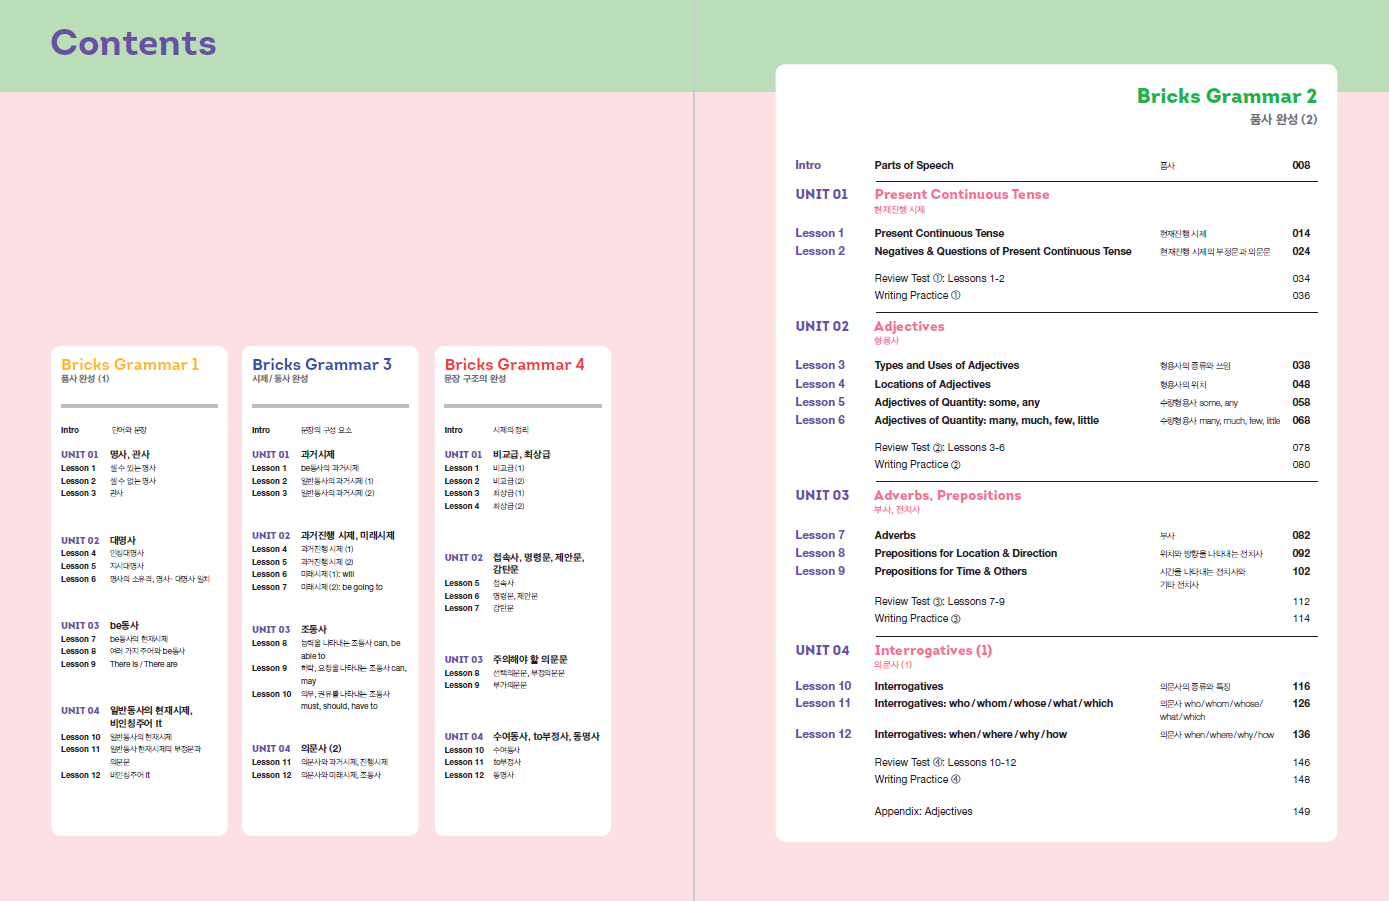Image resolution: width=1389 pixels, height=901 pixels.
Task: Select the "Bricks Grammar 4" card title
Action: coord(514,364)
